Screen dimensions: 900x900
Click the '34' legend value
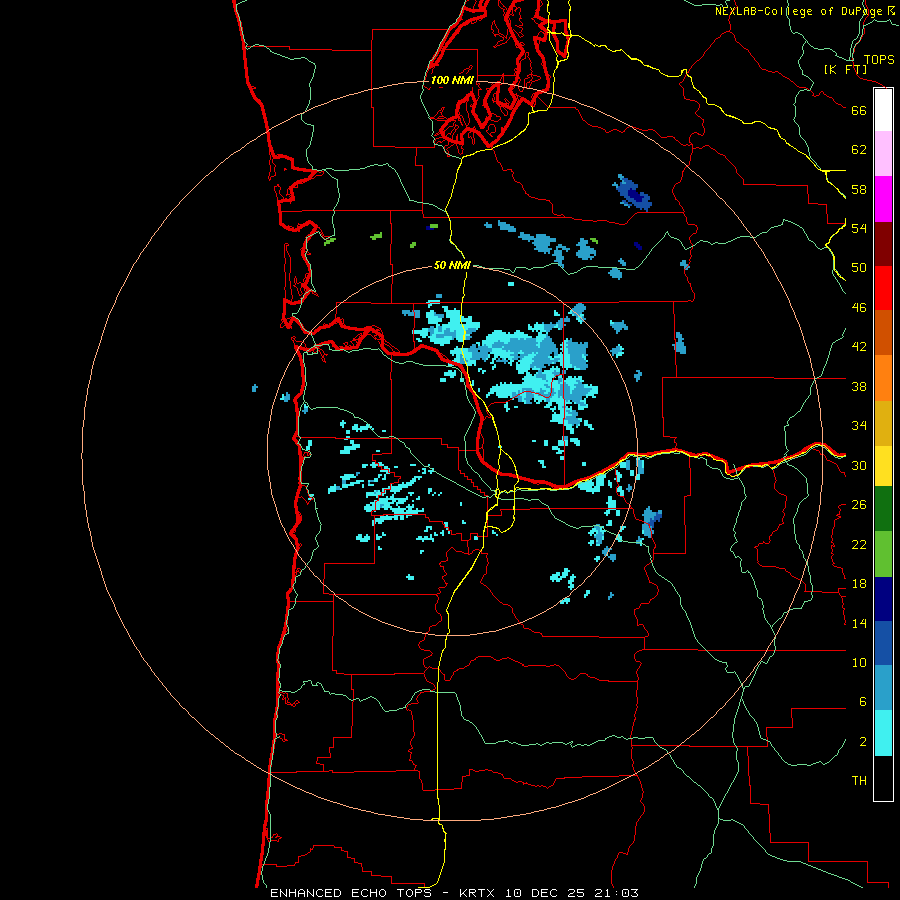point(859,426)
